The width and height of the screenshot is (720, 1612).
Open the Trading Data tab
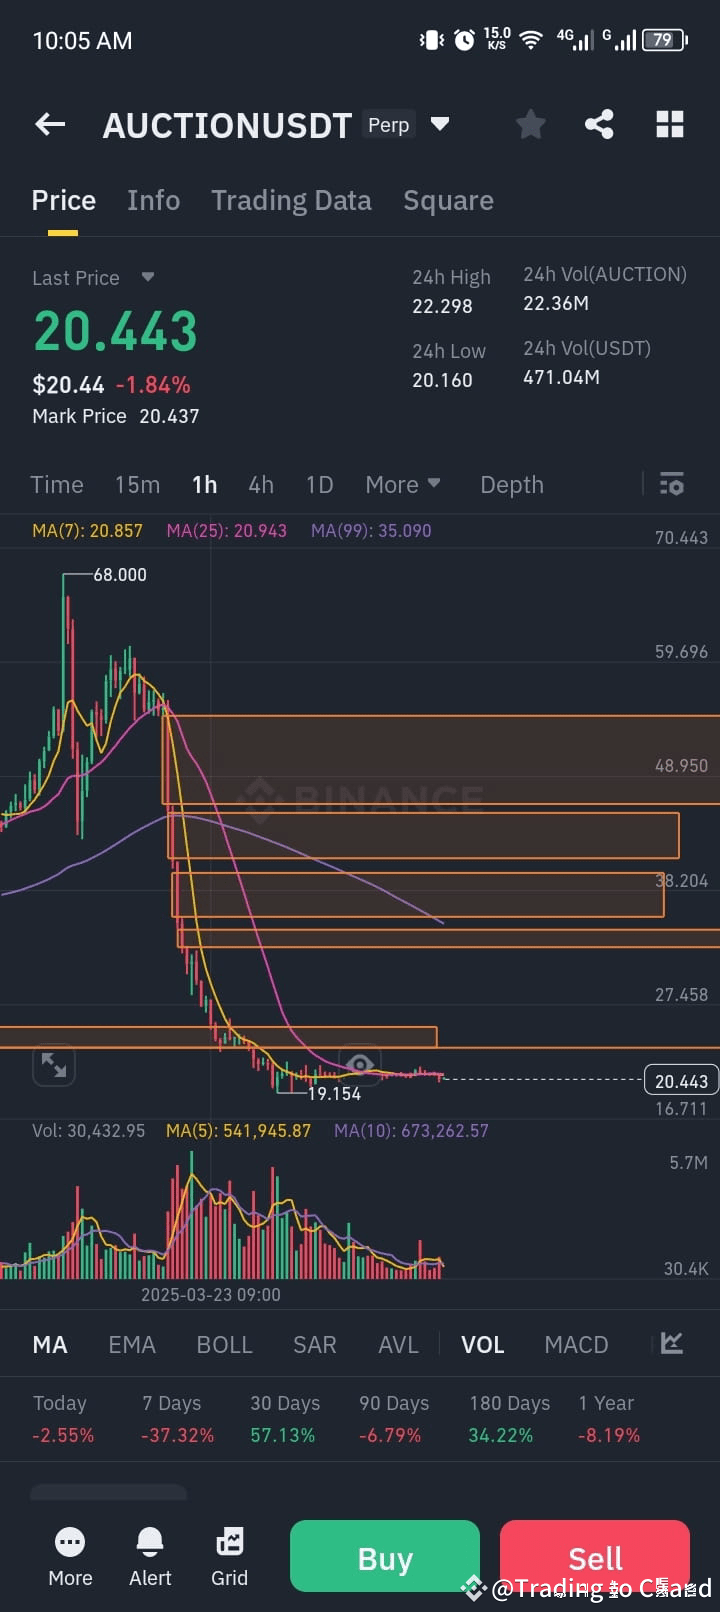(x=291, y=200)
